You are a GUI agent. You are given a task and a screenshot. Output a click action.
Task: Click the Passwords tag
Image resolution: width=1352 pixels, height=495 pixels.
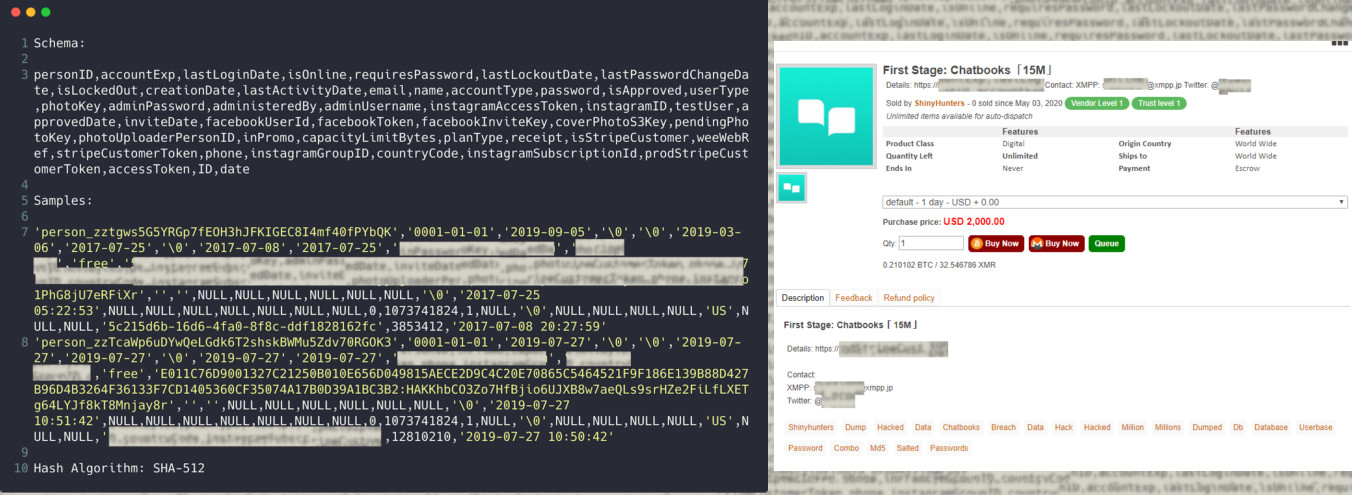949,448
